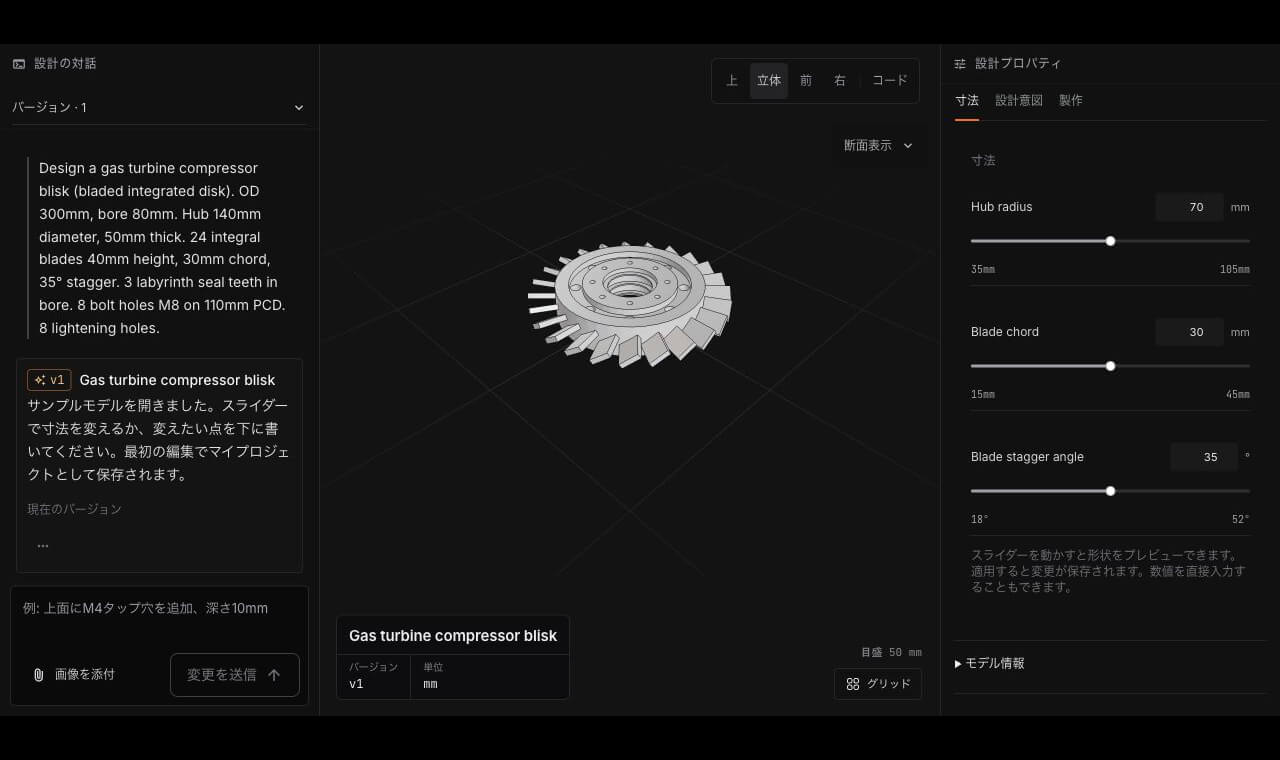The height and width of the screenshot is (760, 1280).
Task: Click the Blade stagger angle slider handle
Action: (x=1110, y=491)
